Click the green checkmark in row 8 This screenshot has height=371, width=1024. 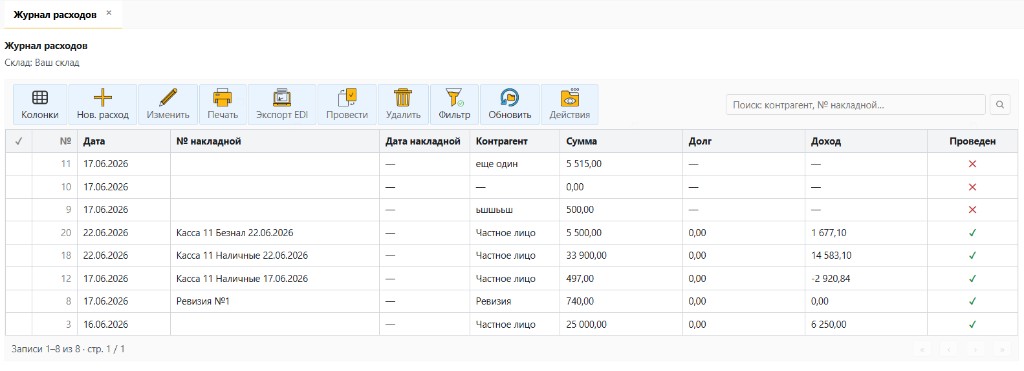point(972,301)
